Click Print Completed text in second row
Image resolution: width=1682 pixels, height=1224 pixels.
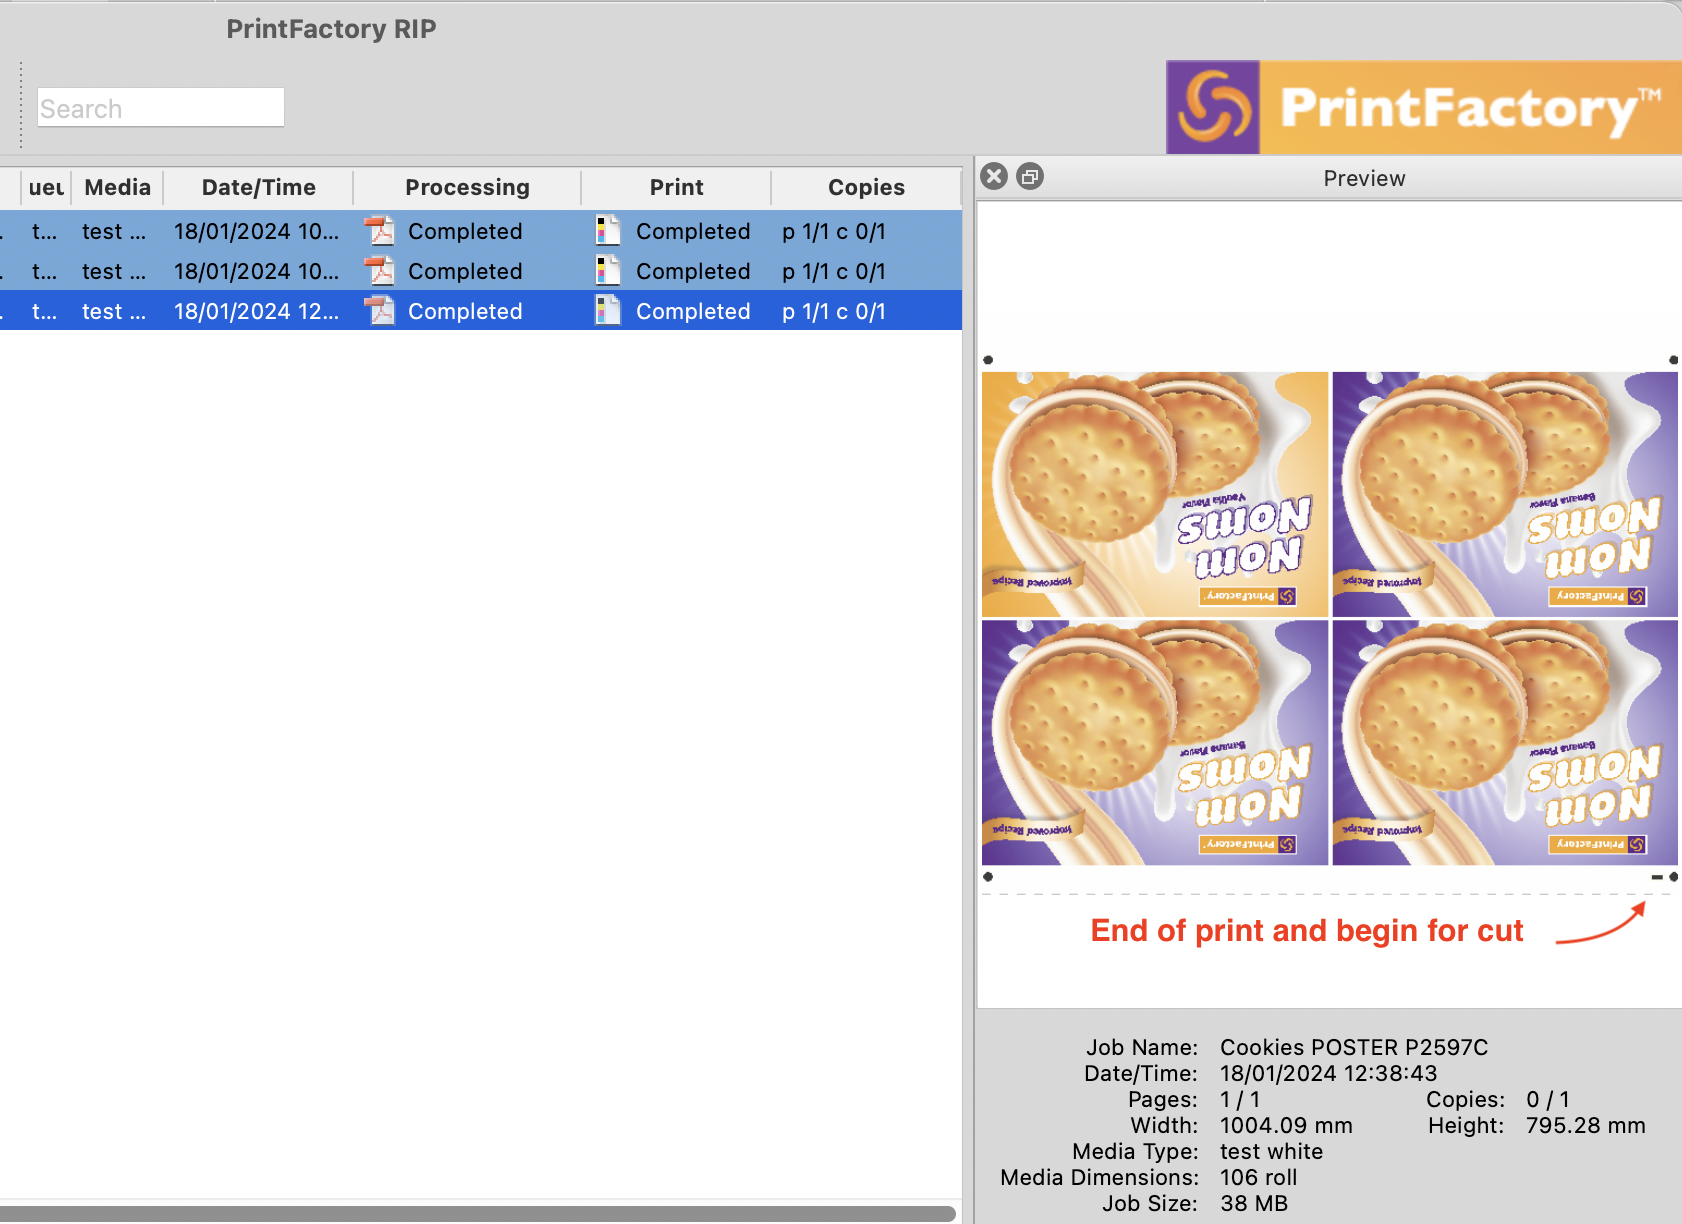pyautogui.click(x=693, y=271)
